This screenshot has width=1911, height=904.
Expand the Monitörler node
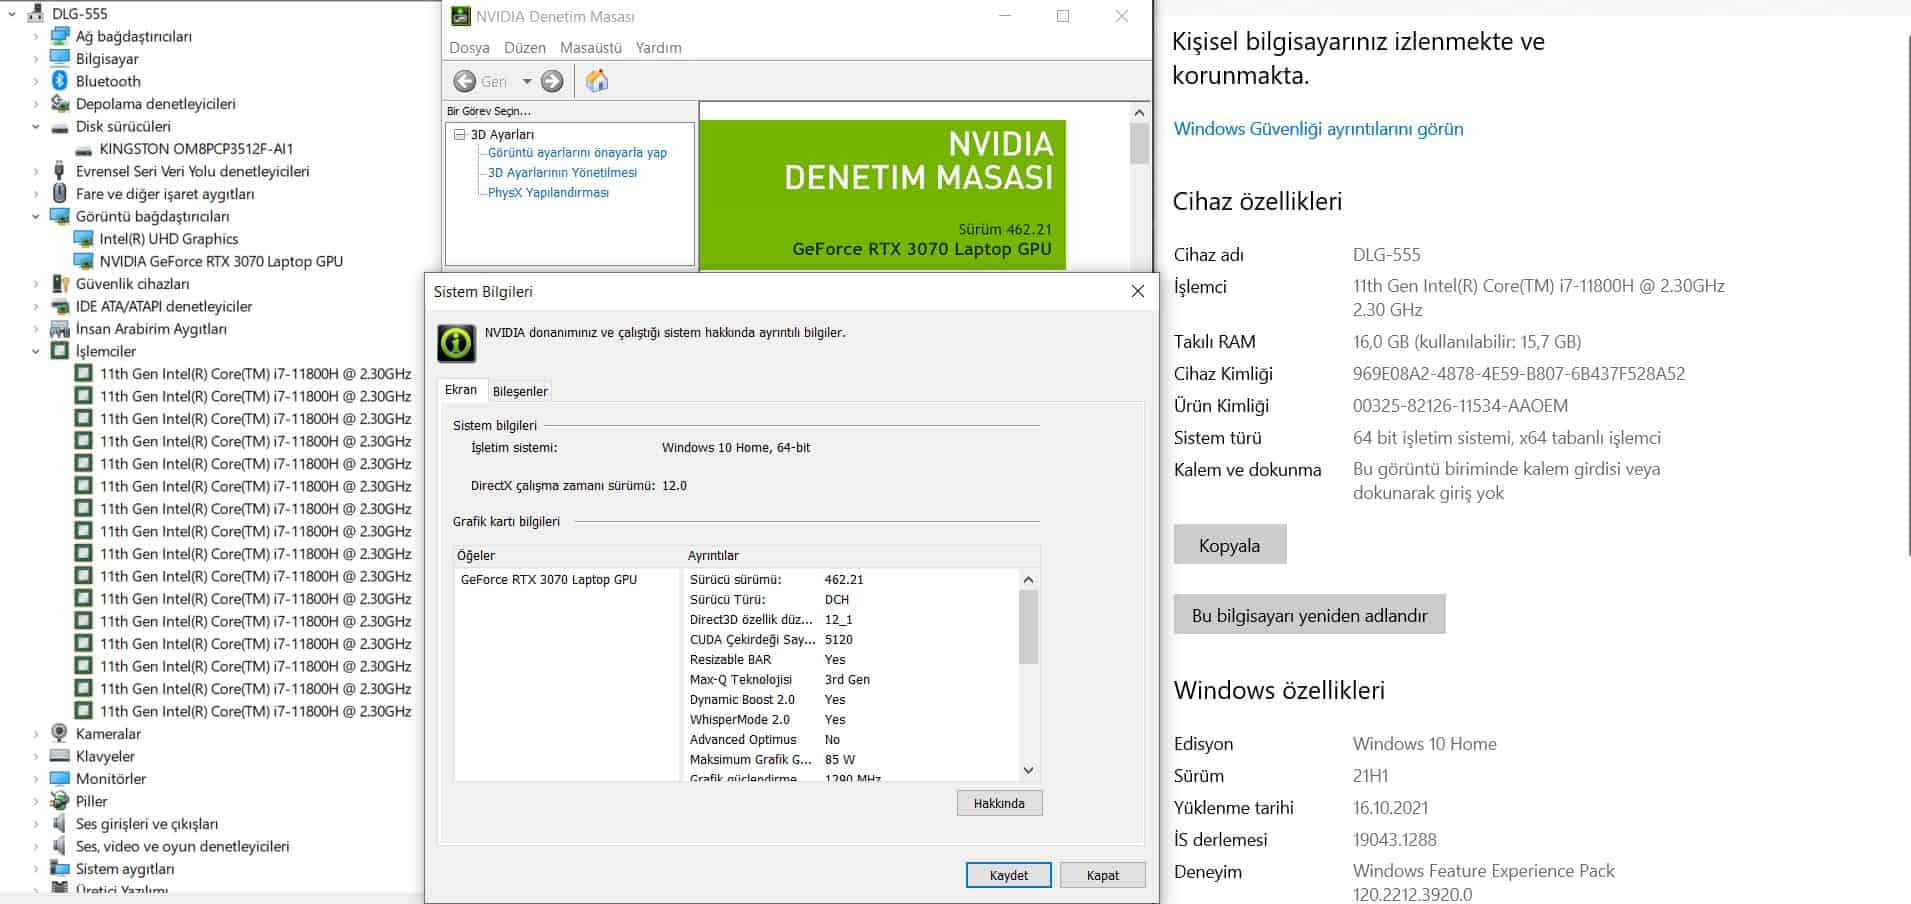pyautogui.click(x=36, y=778)
